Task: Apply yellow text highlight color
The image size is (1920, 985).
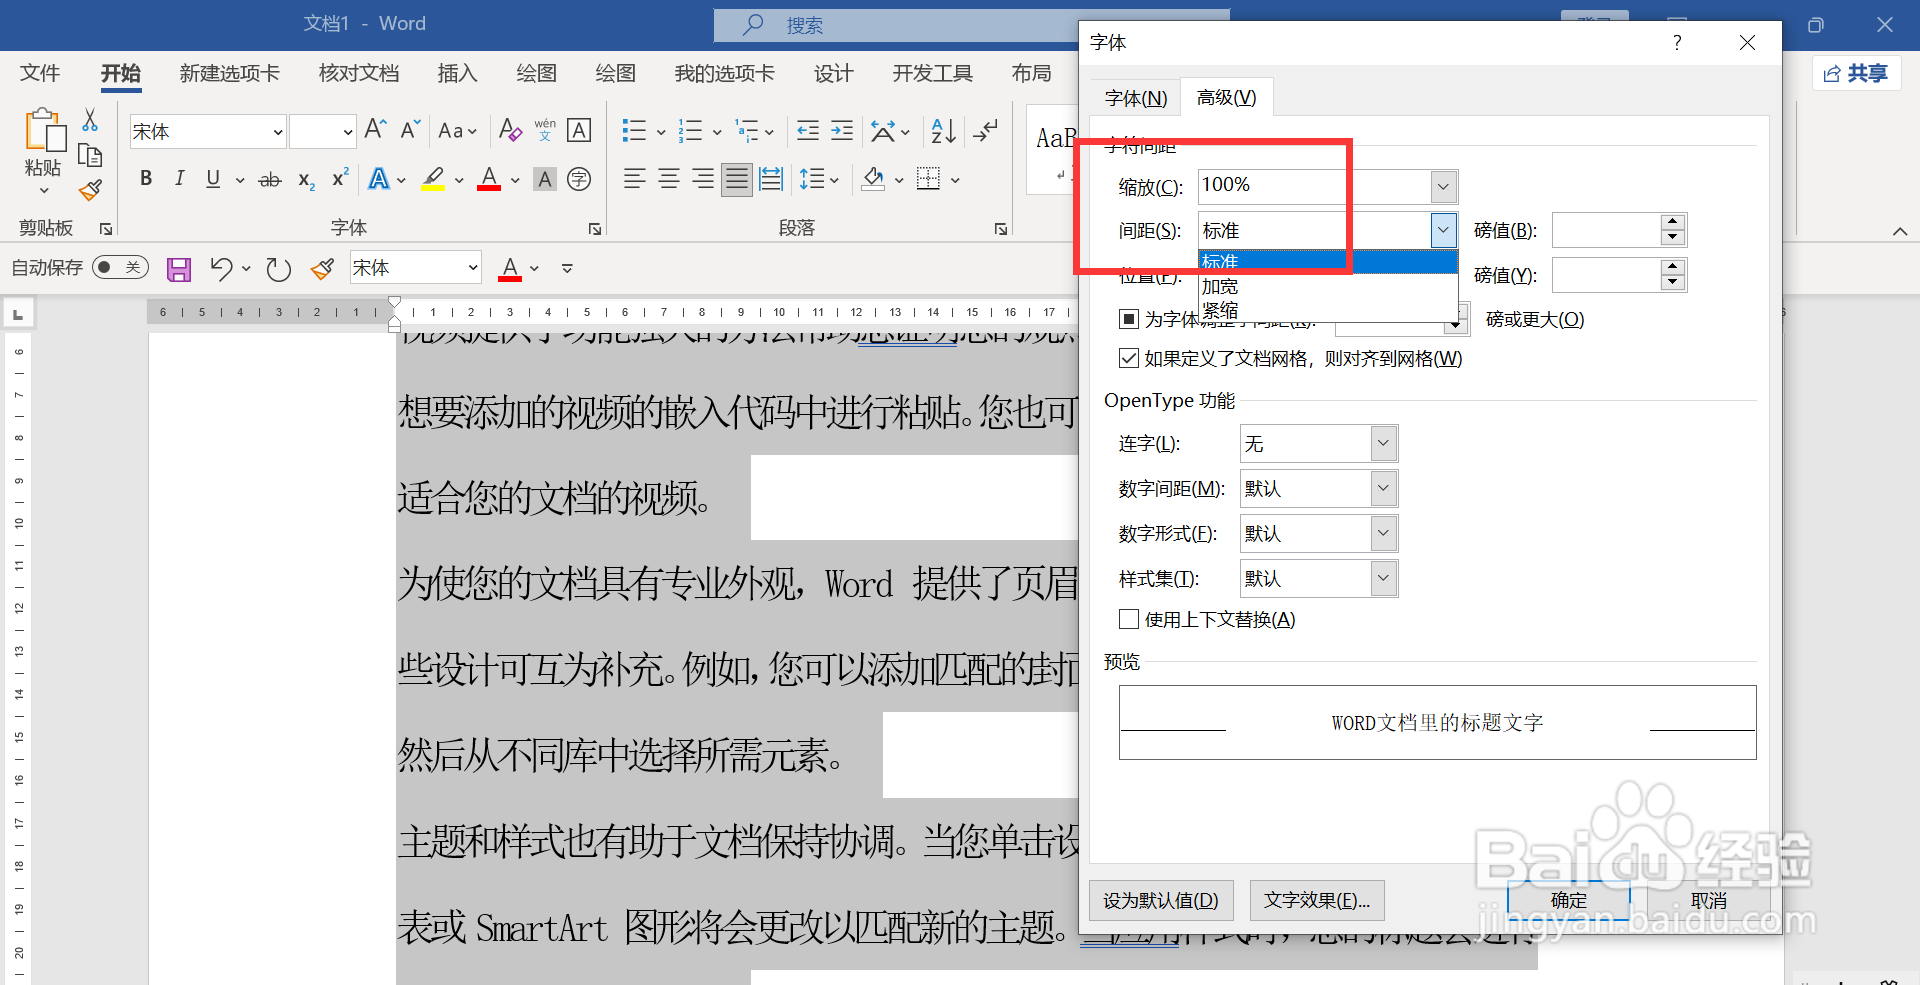Action: 433,180
